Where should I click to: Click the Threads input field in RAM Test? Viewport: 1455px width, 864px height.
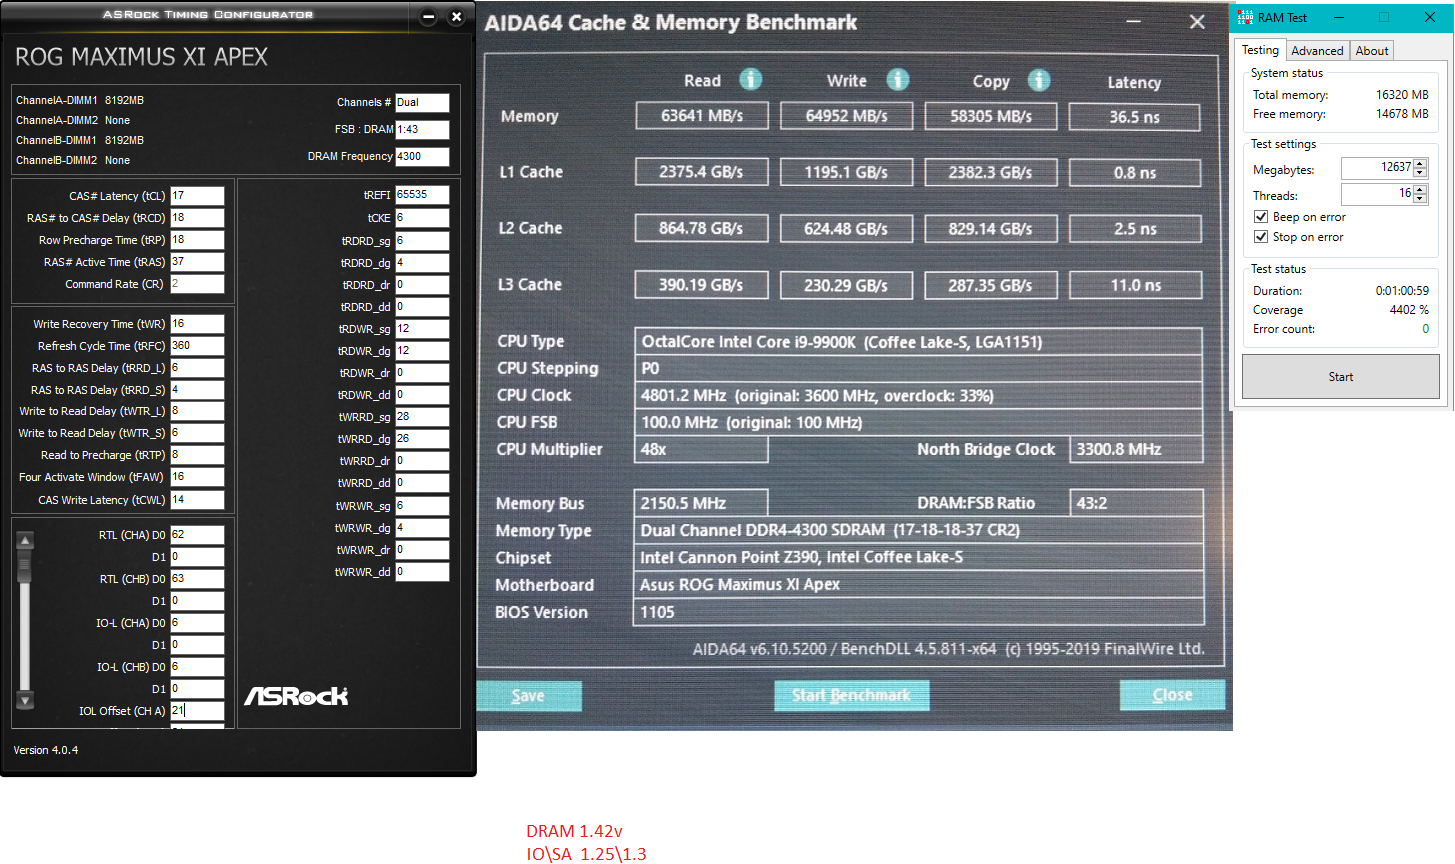coord(1377,194)
